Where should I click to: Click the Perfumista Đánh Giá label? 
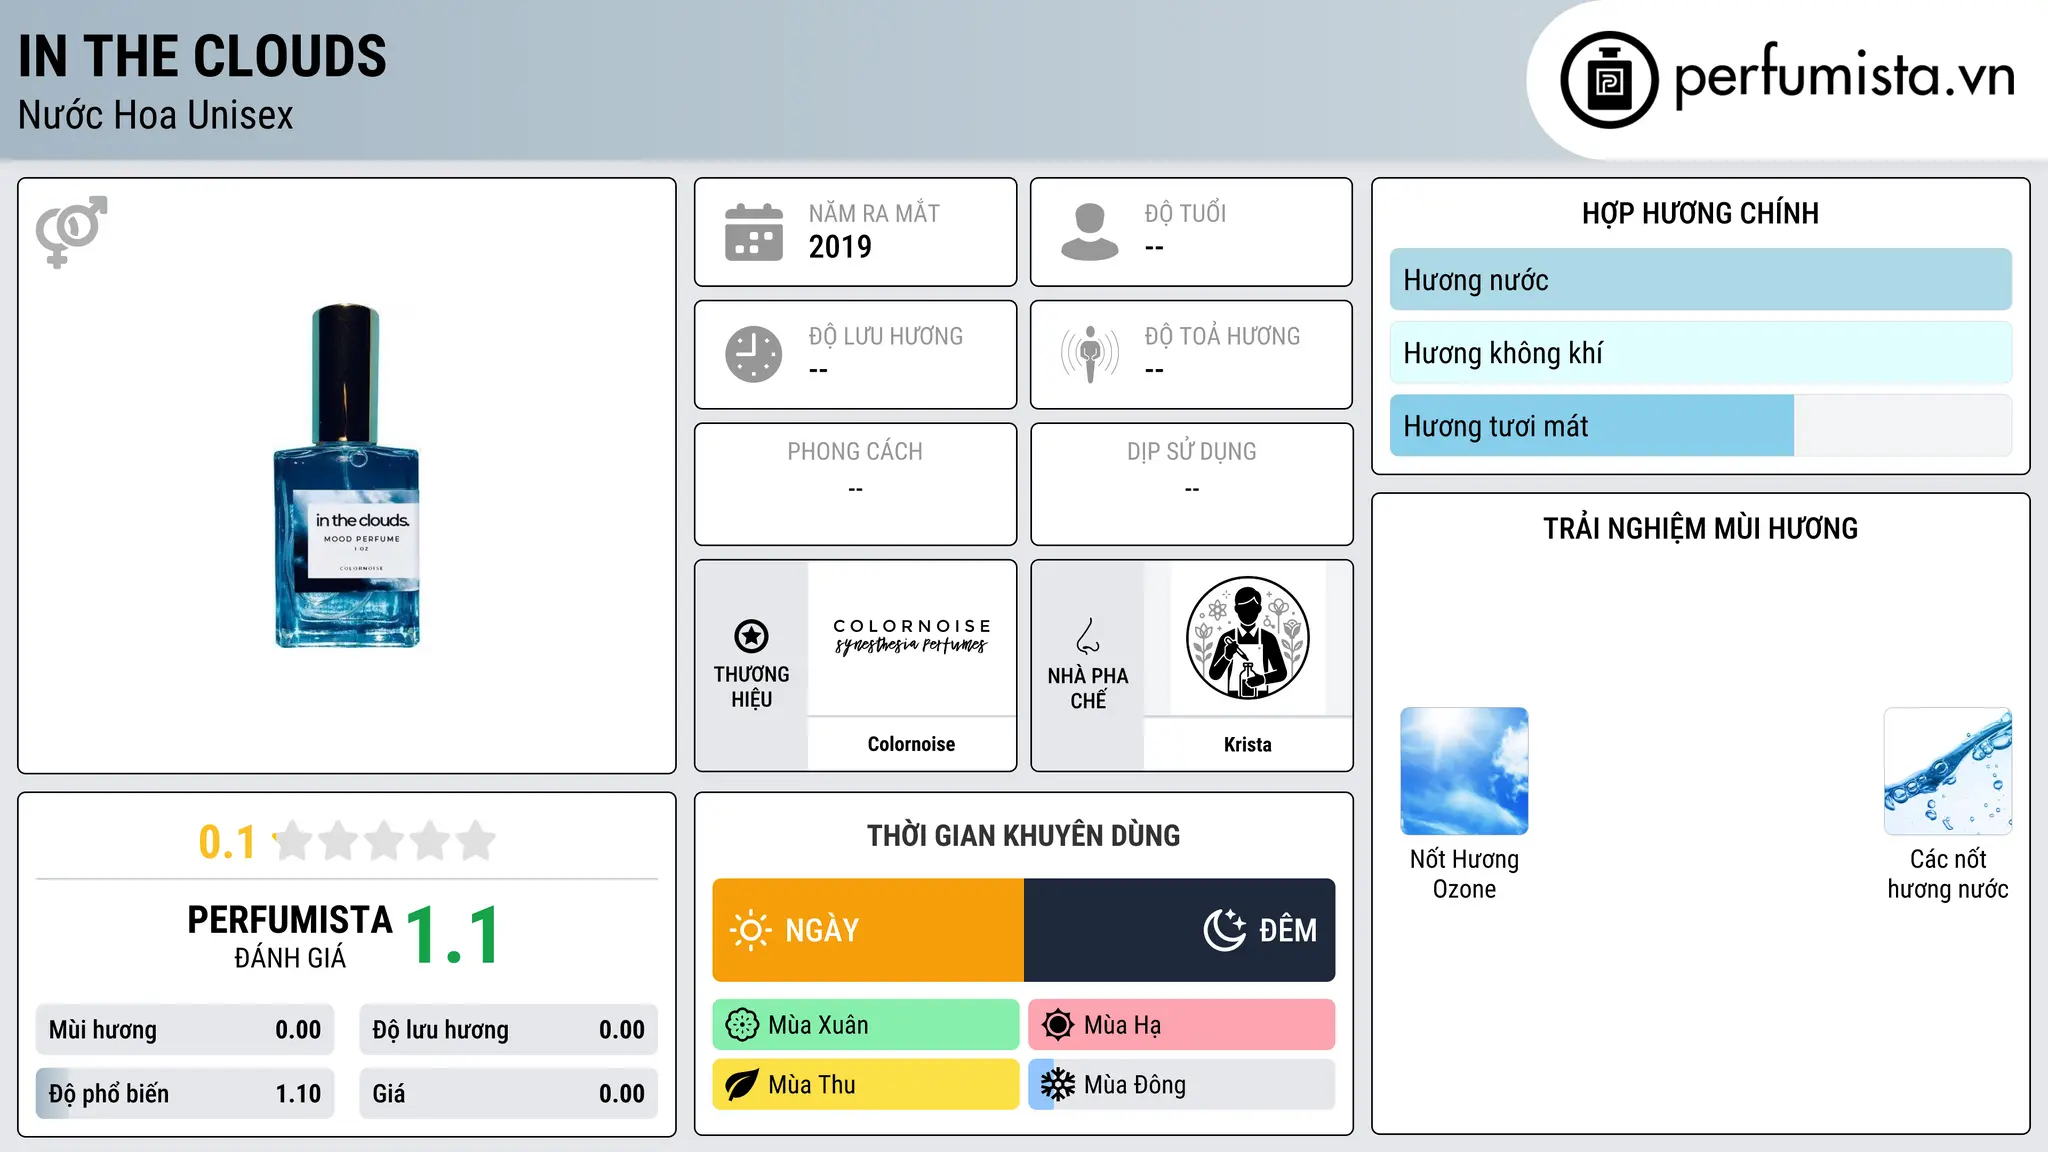pyautogui.click(x=290, y=936)
